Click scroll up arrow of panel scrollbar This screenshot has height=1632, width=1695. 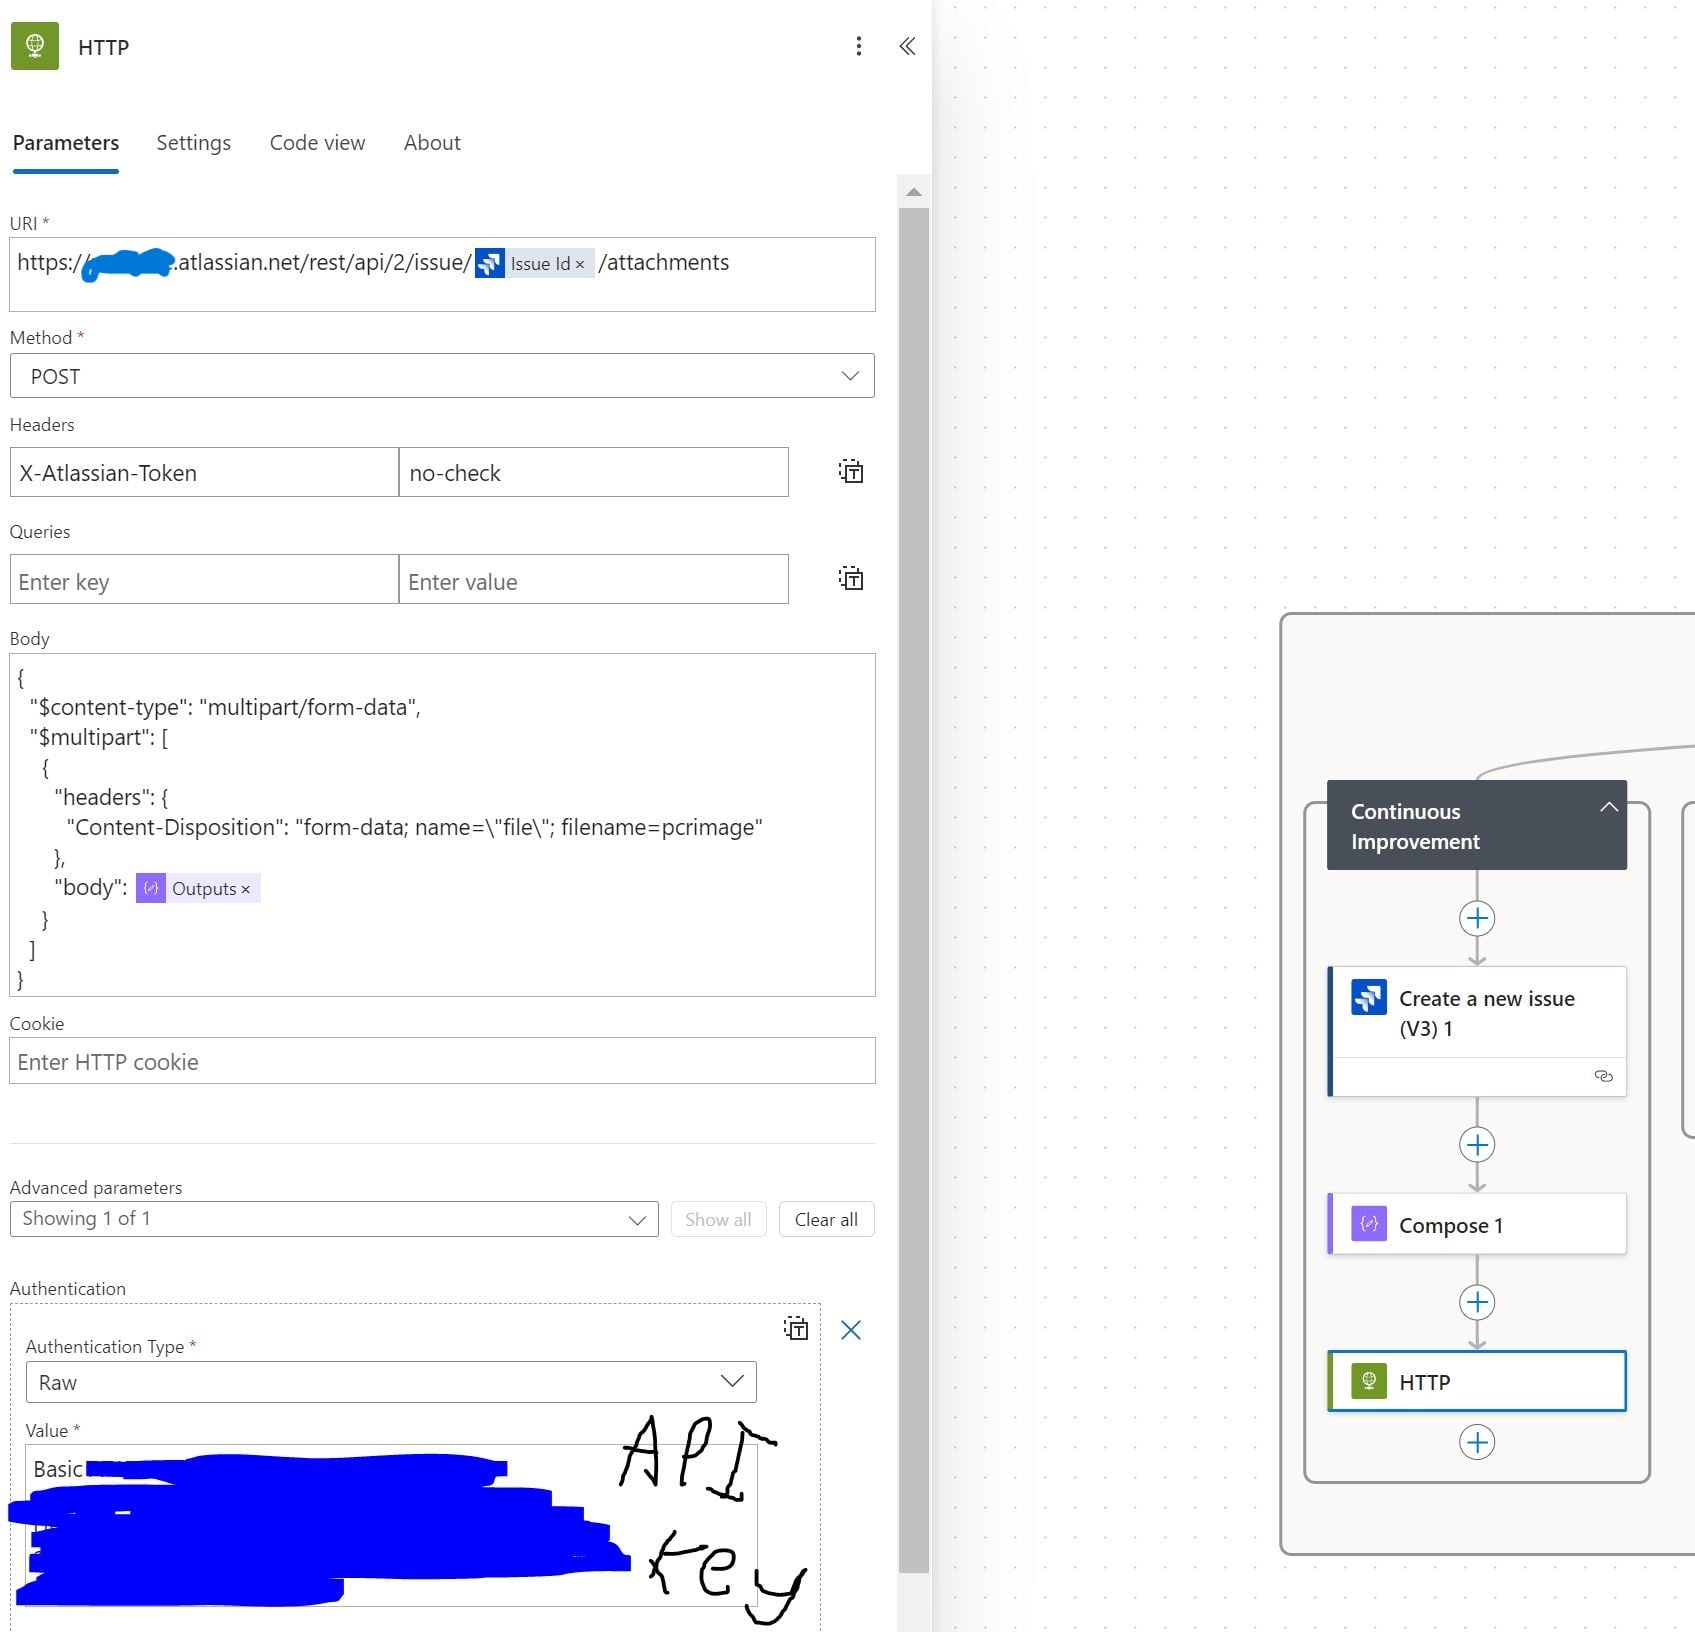click(913, 192)
